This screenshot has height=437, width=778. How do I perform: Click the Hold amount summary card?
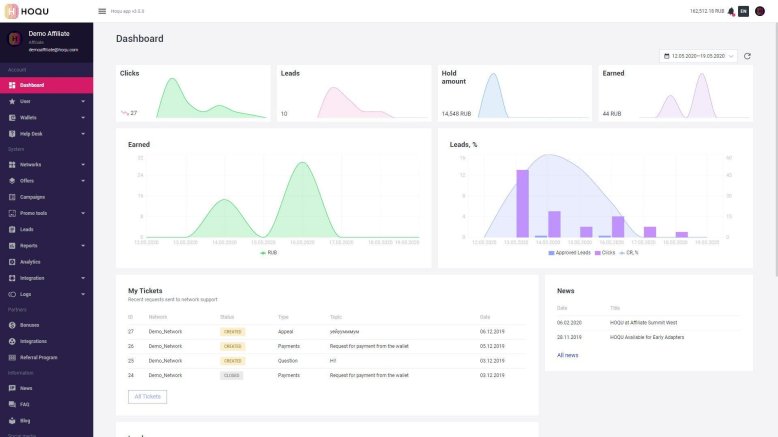tap(515, 93)
